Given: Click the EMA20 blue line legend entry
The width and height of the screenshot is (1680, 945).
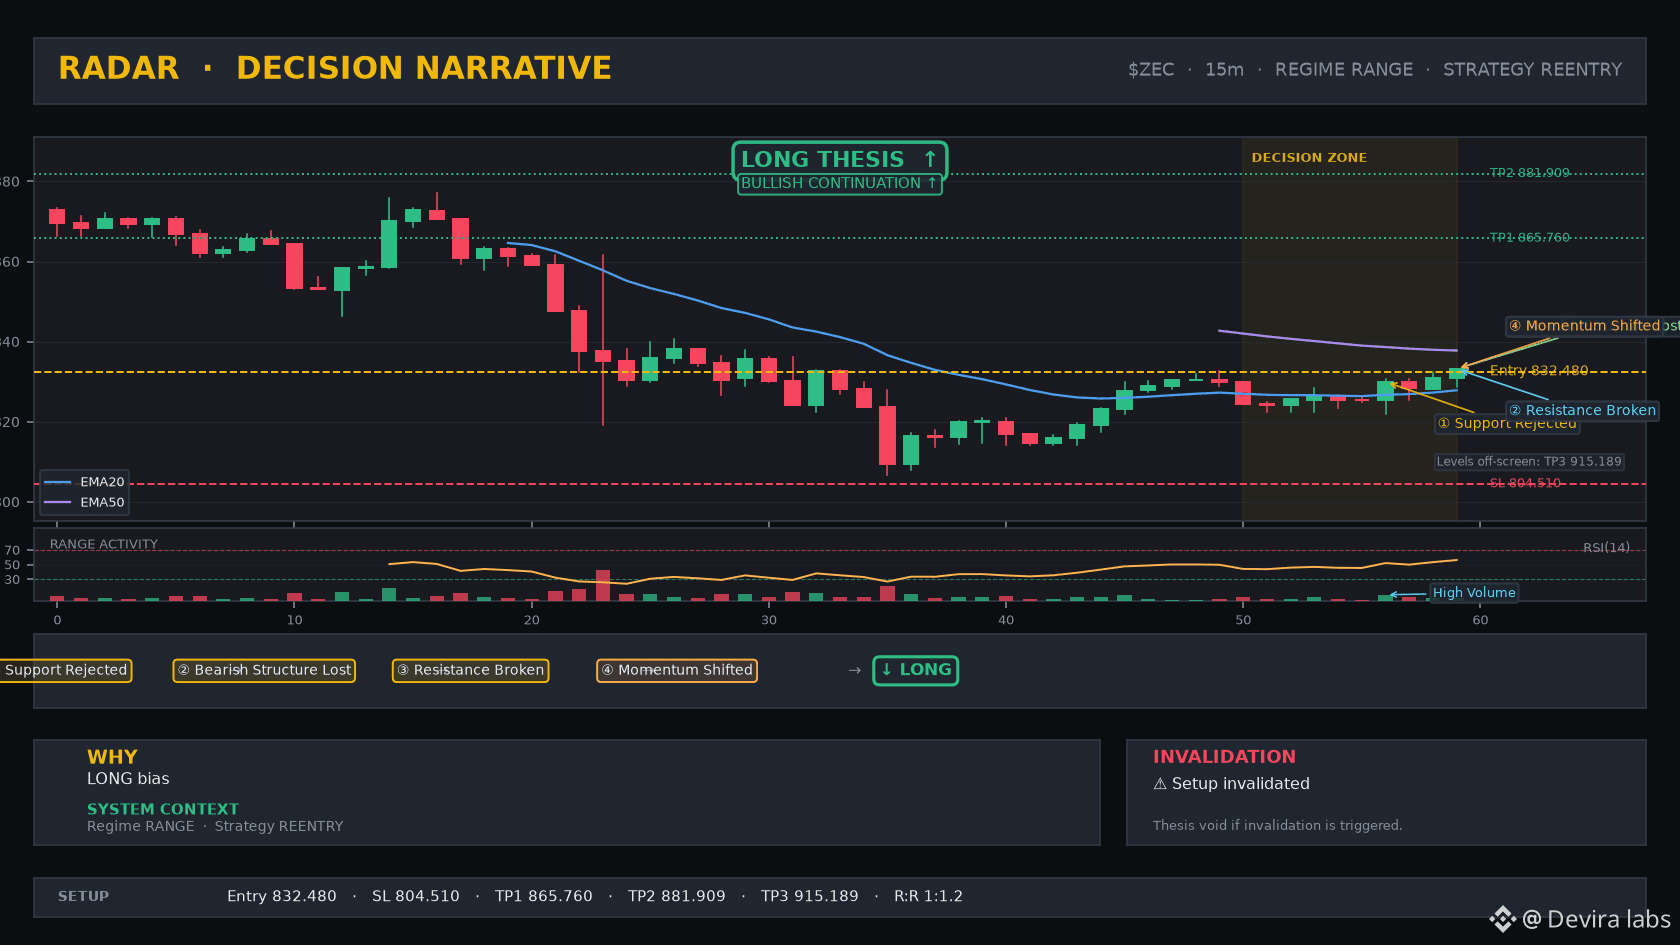Looking at the screenshot, I should click(x=84, y=482).
